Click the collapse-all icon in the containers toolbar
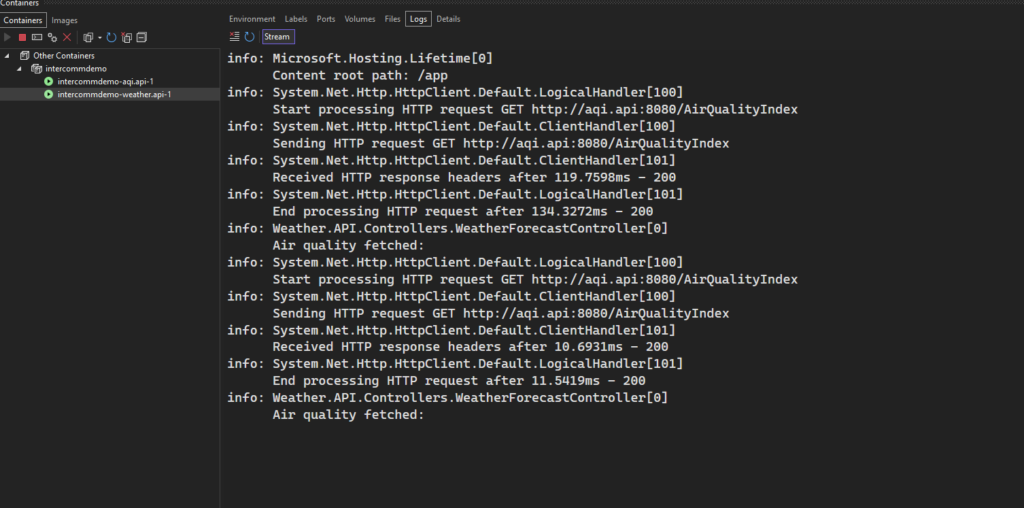Viewport: 1024px width, 508px height. 141,37
